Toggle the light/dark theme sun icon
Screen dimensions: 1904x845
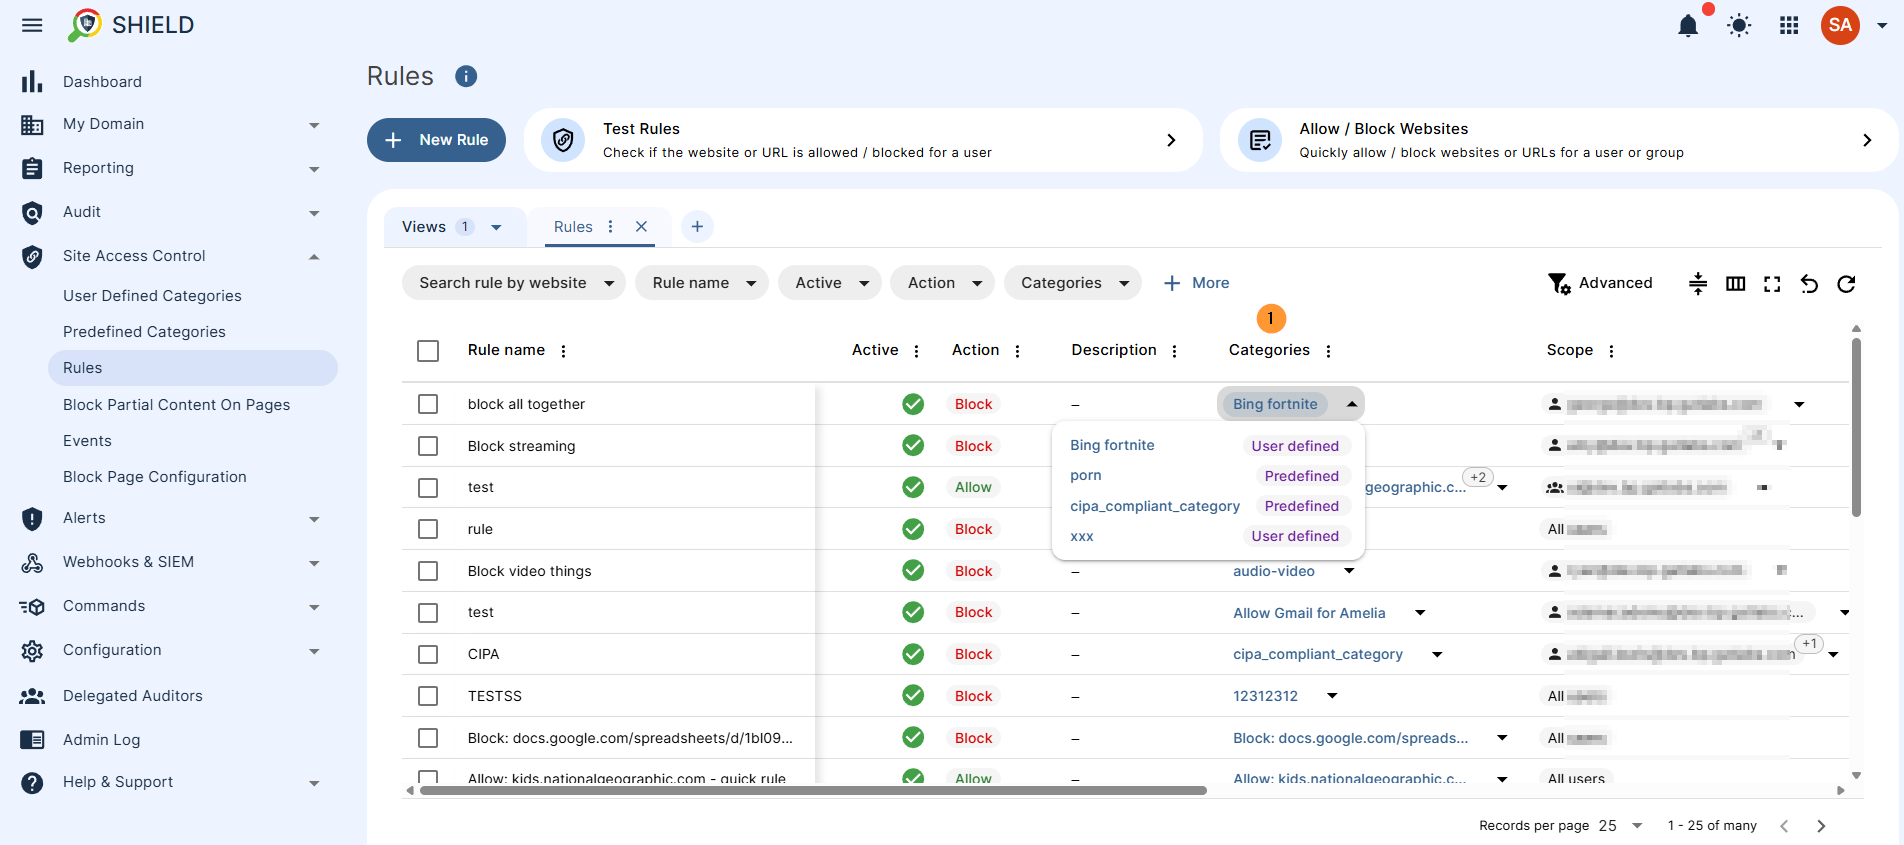click(1739, 25)
